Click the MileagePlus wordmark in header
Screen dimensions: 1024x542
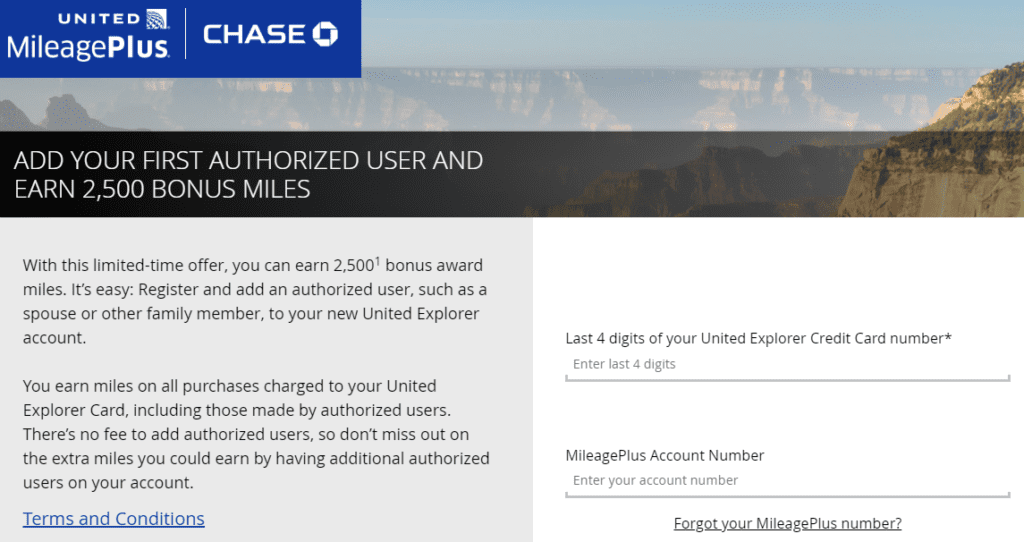[x=88, y=46]
